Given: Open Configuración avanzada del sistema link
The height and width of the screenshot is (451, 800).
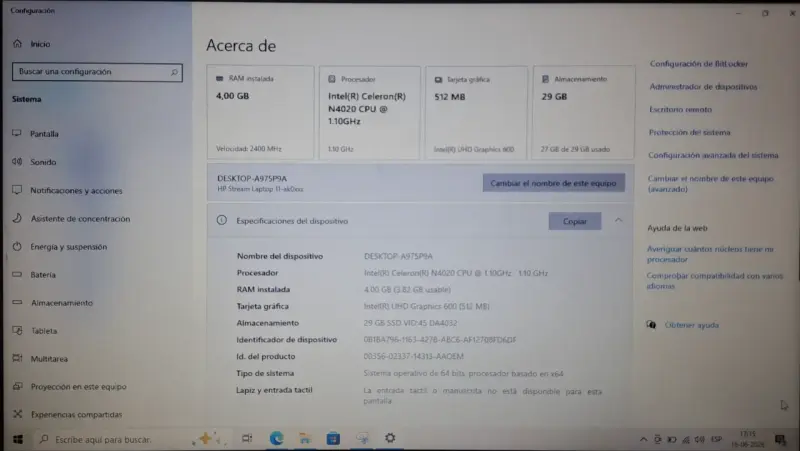Looking at the screenshot, I should point(713,155).
